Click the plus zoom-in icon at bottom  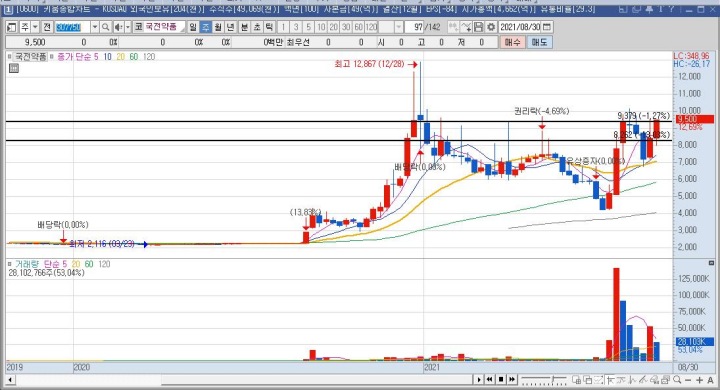[x=699, y=380]
